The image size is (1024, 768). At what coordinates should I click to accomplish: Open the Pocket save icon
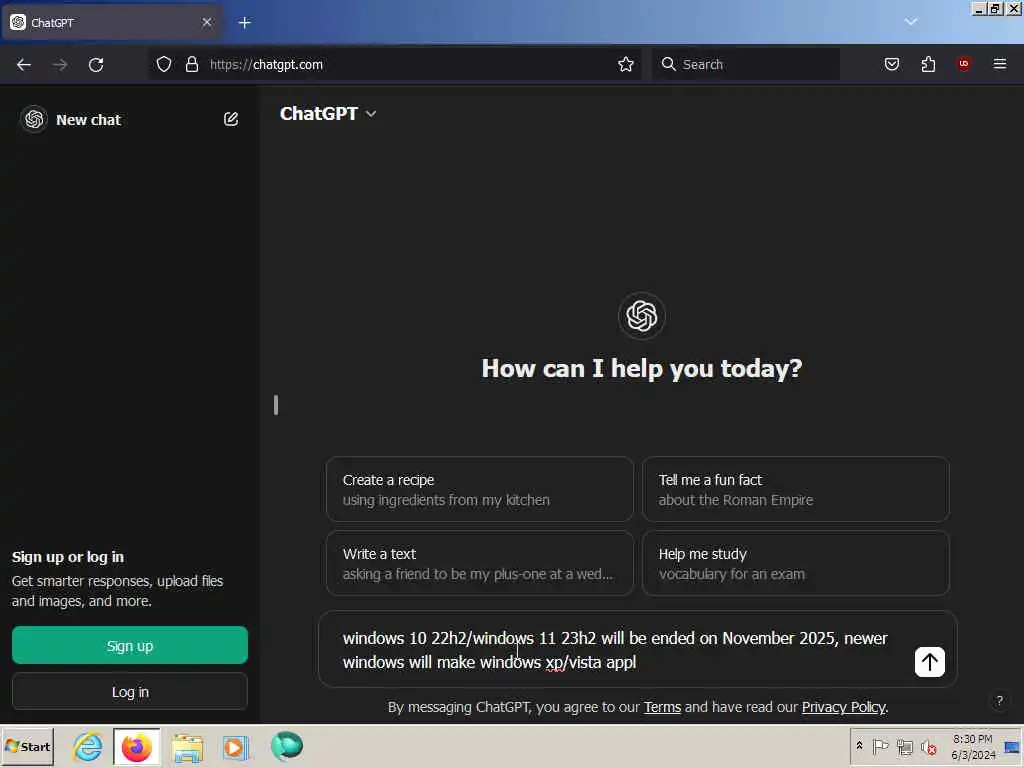click(x=892, y=64)
